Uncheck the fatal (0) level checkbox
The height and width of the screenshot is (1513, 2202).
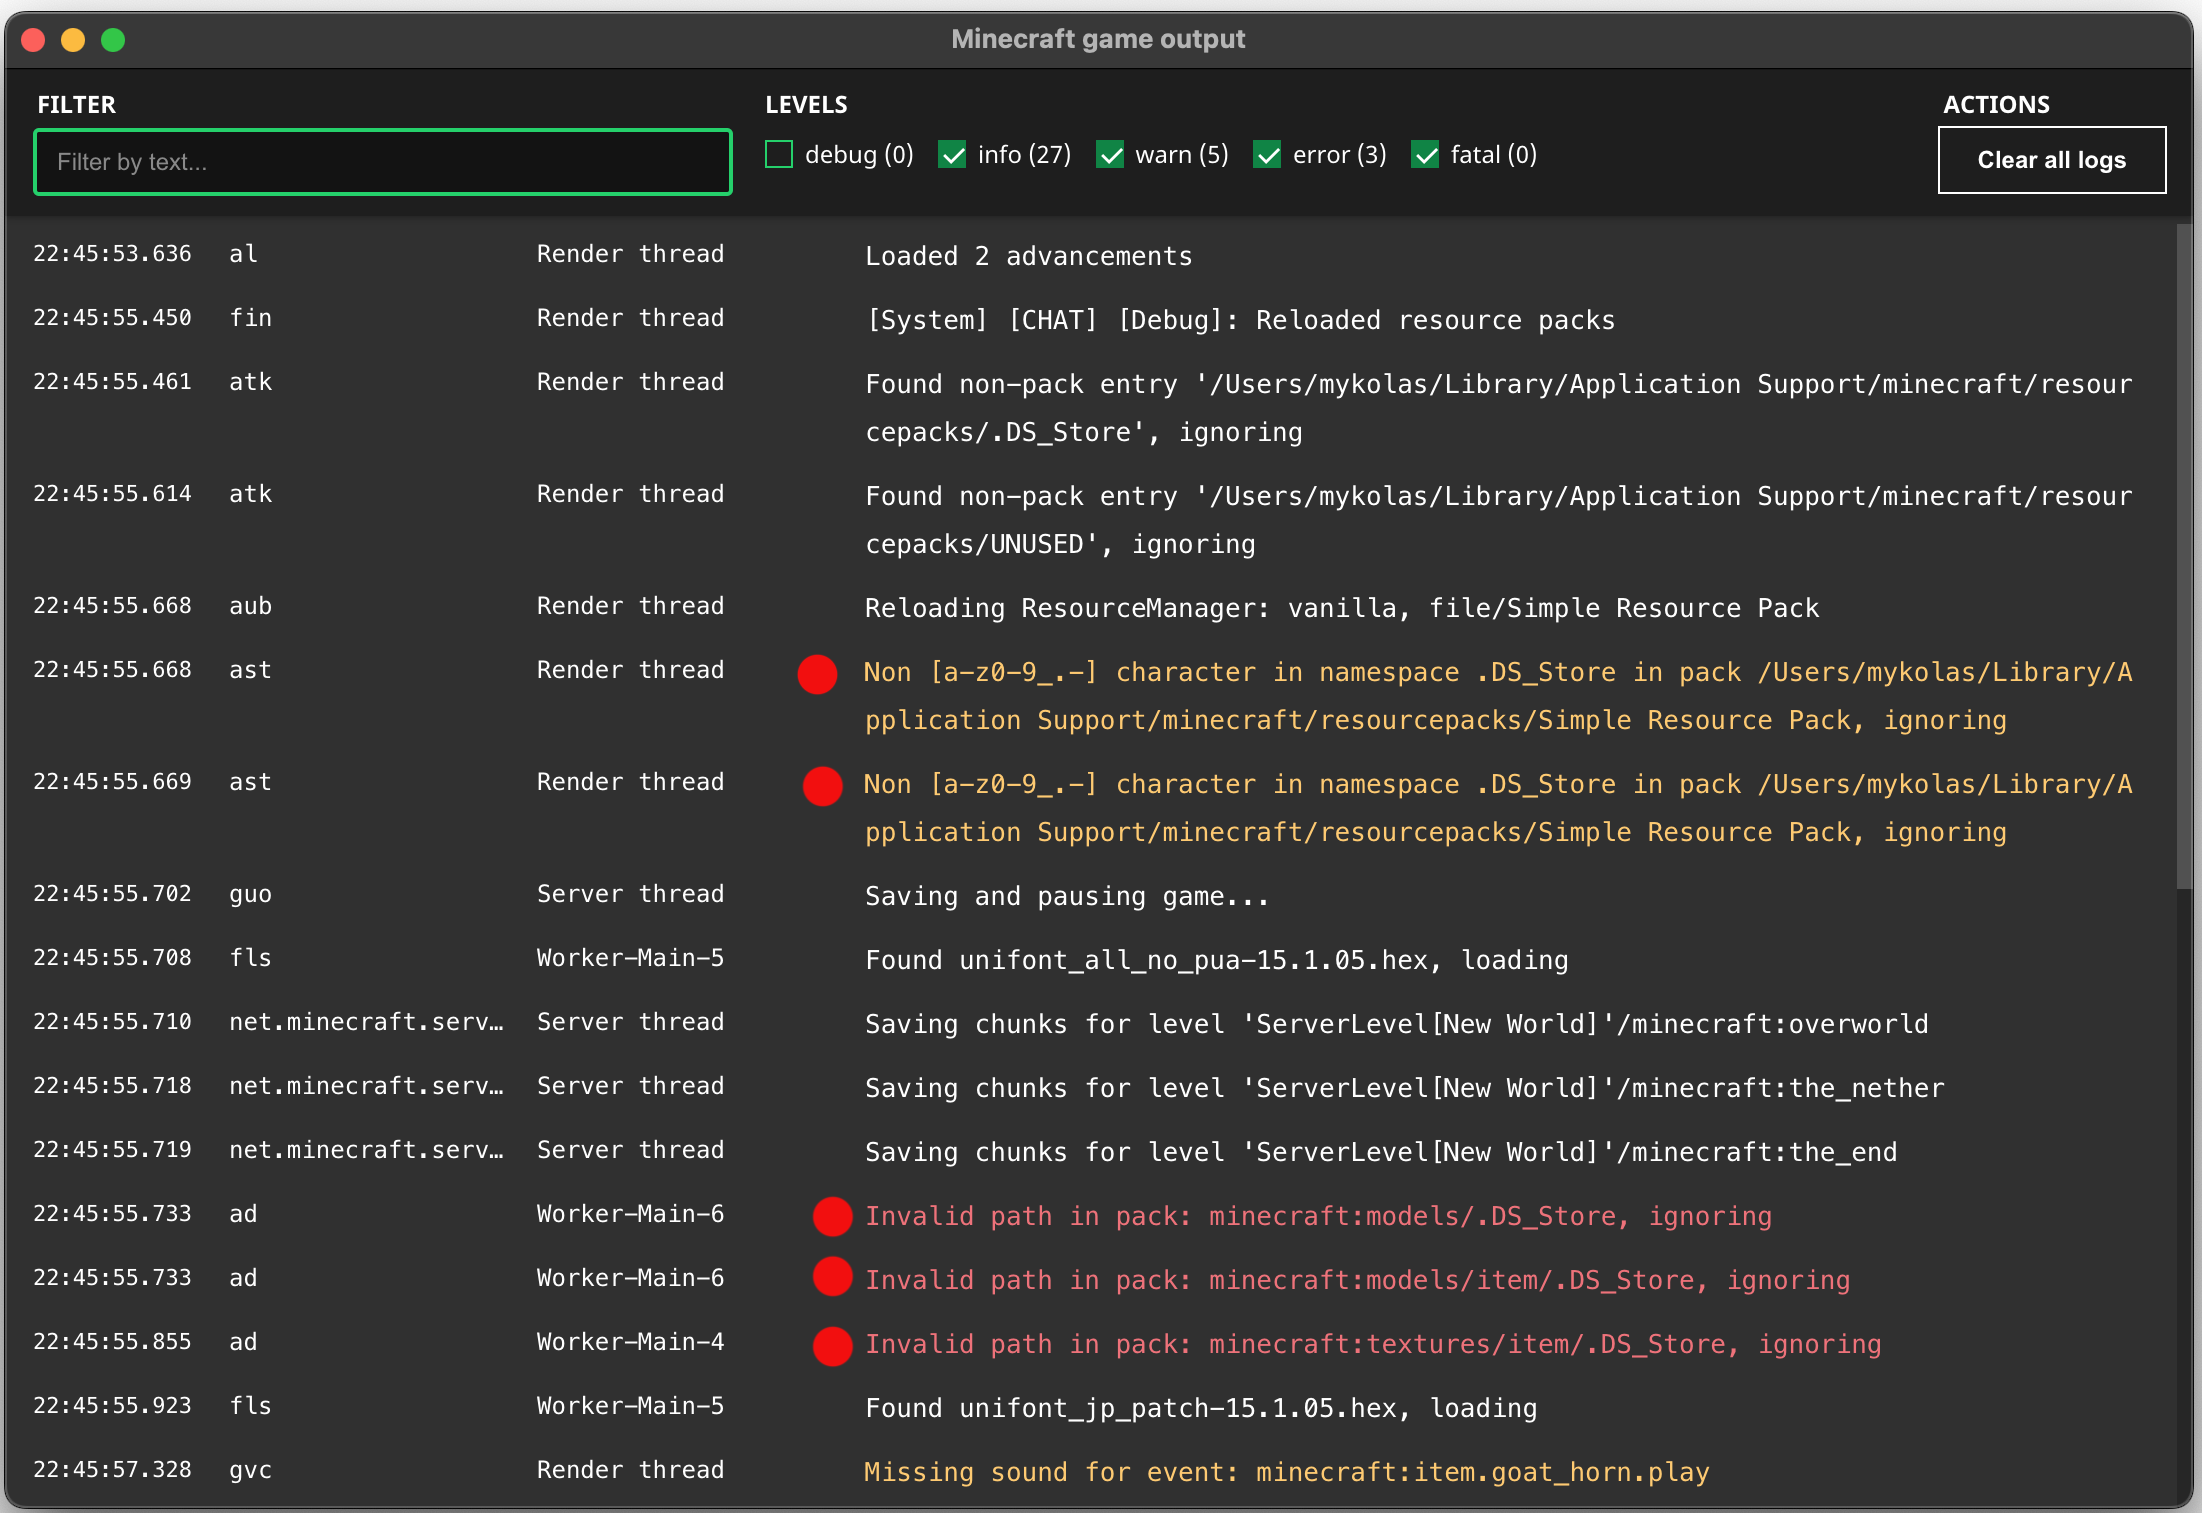(x=1425, y=155)
